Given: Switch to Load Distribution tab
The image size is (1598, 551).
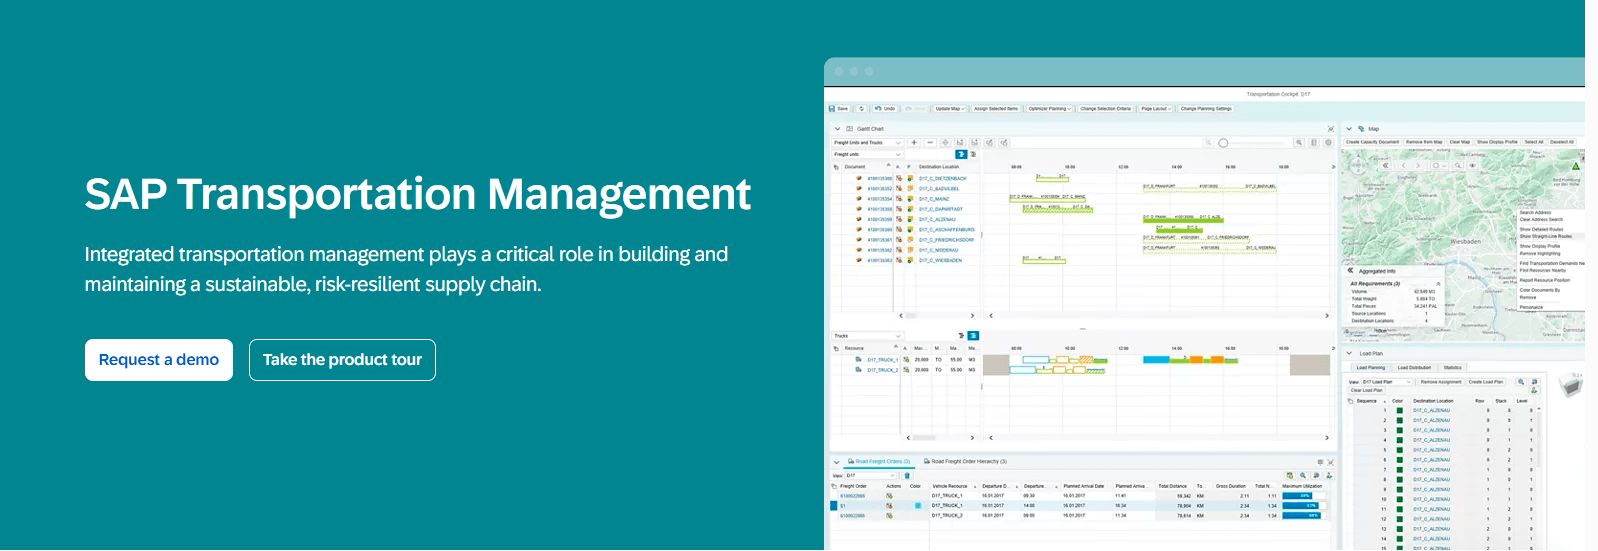Looking at the screenshot, I should pyautogui.click(x=1414, y=367).
